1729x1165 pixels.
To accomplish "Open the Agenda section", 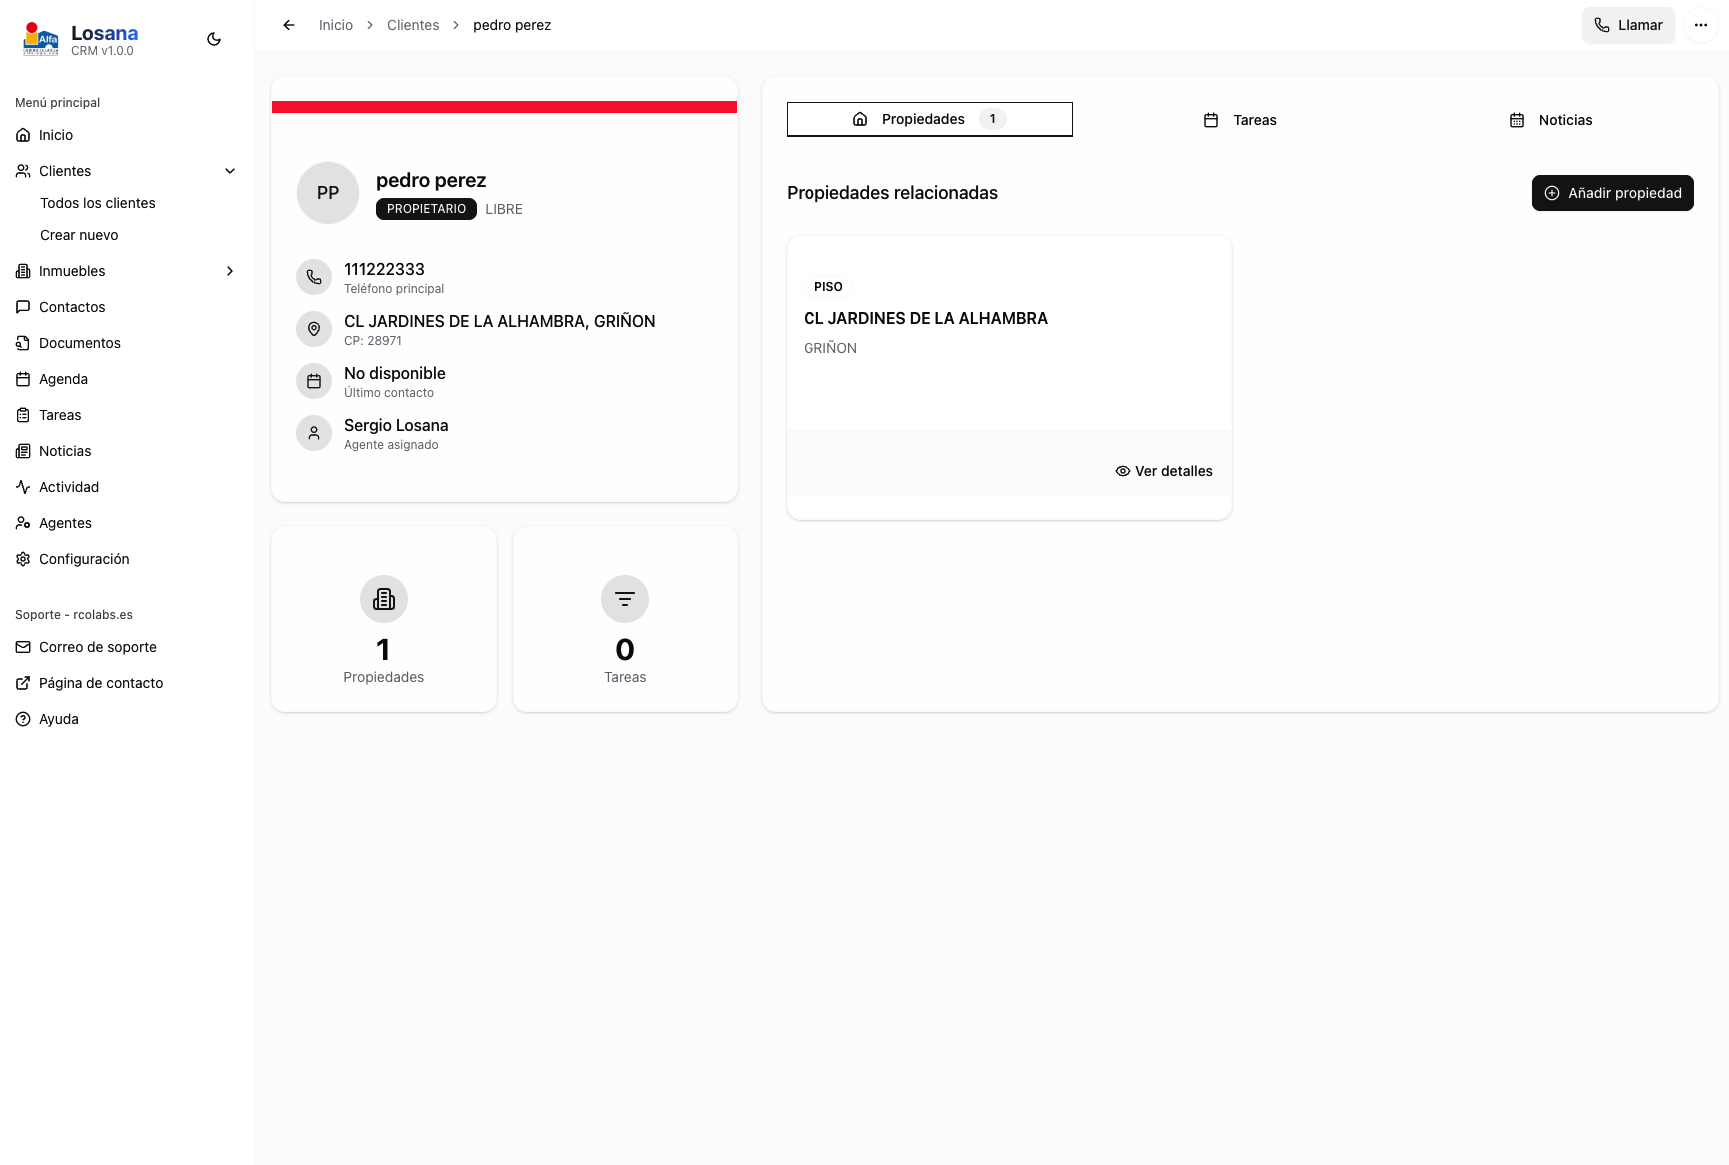I will (x=65, y=378).
